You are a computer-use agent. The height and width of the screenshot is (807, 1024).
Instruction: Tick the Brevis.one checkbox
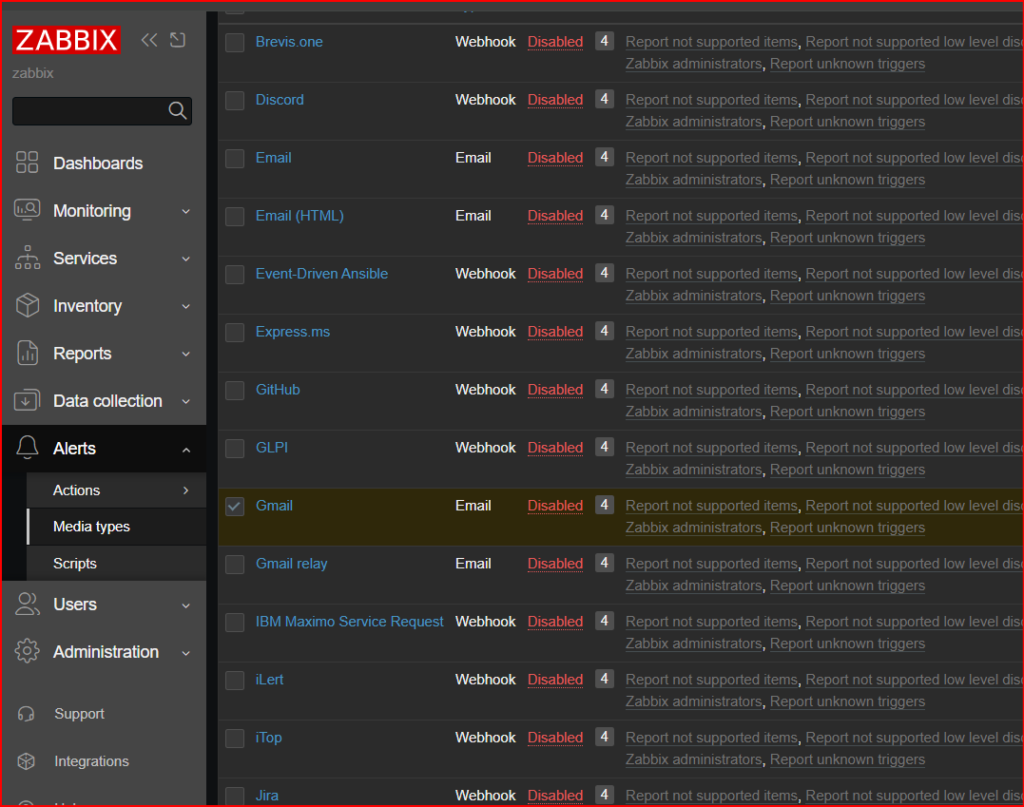pos(234,42)
